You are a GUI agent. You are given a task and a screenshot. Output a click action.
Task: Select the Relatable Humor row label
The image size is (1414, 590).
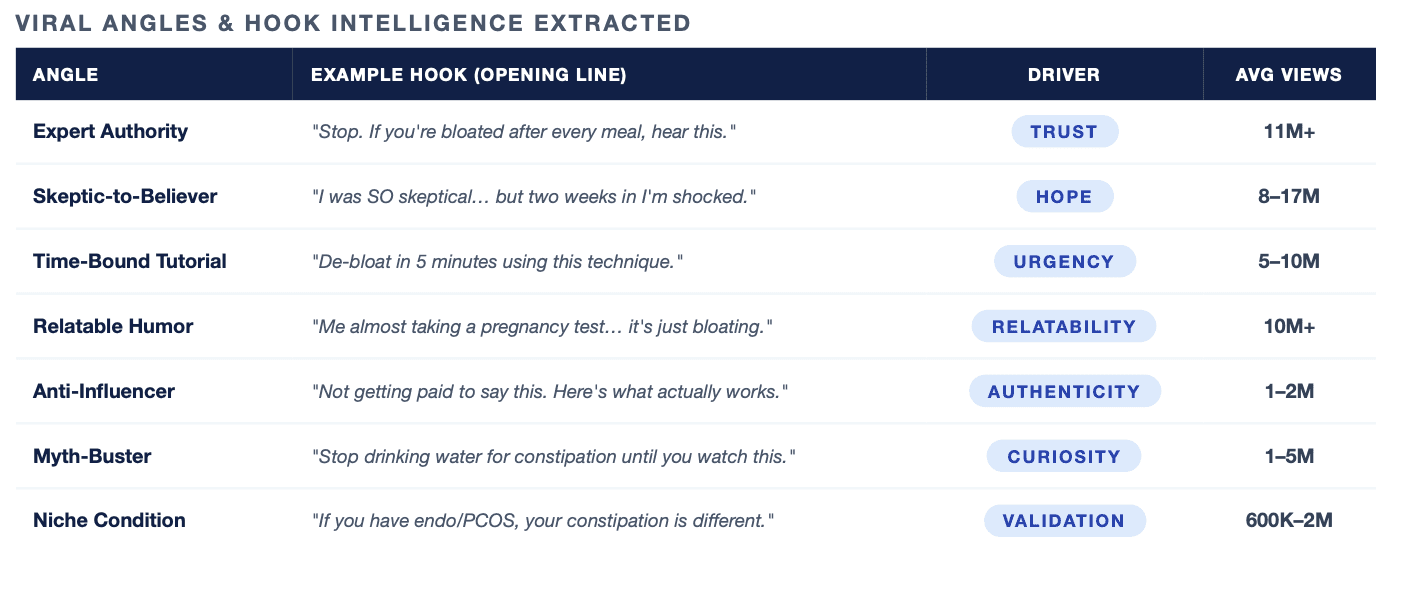(x=113, y=326)
